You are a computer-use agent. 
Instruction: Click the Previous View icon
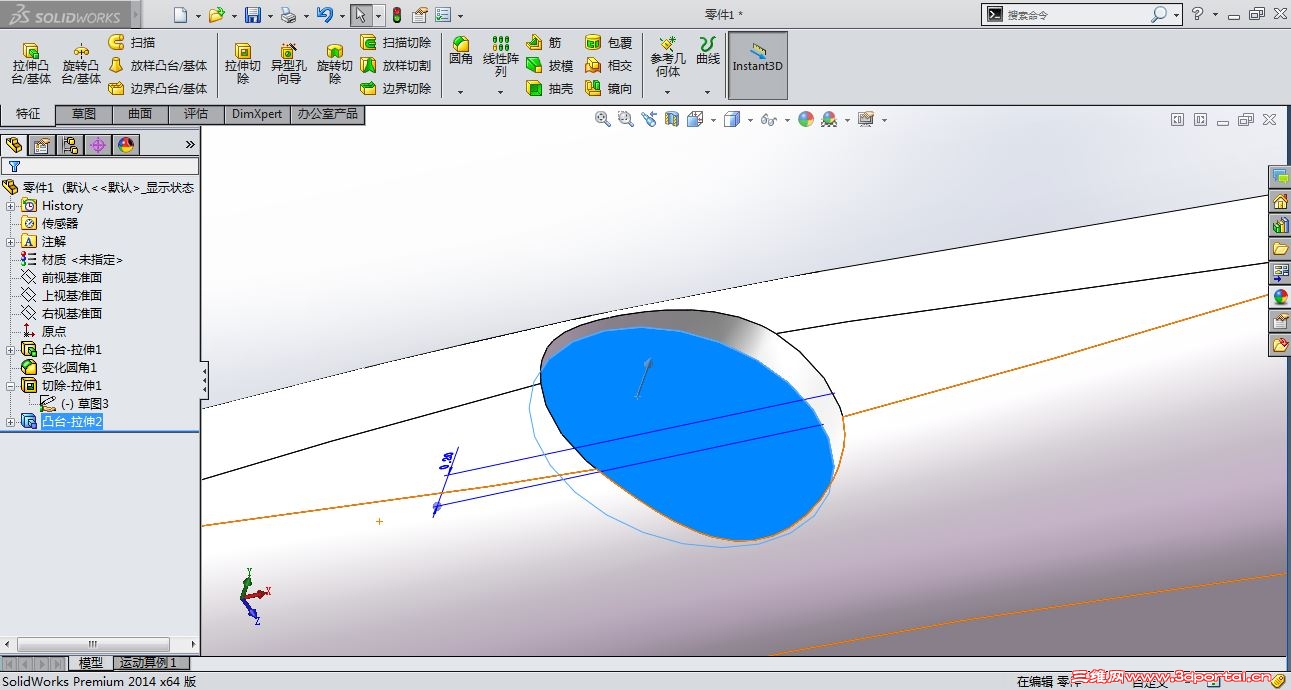coord(649,119)
